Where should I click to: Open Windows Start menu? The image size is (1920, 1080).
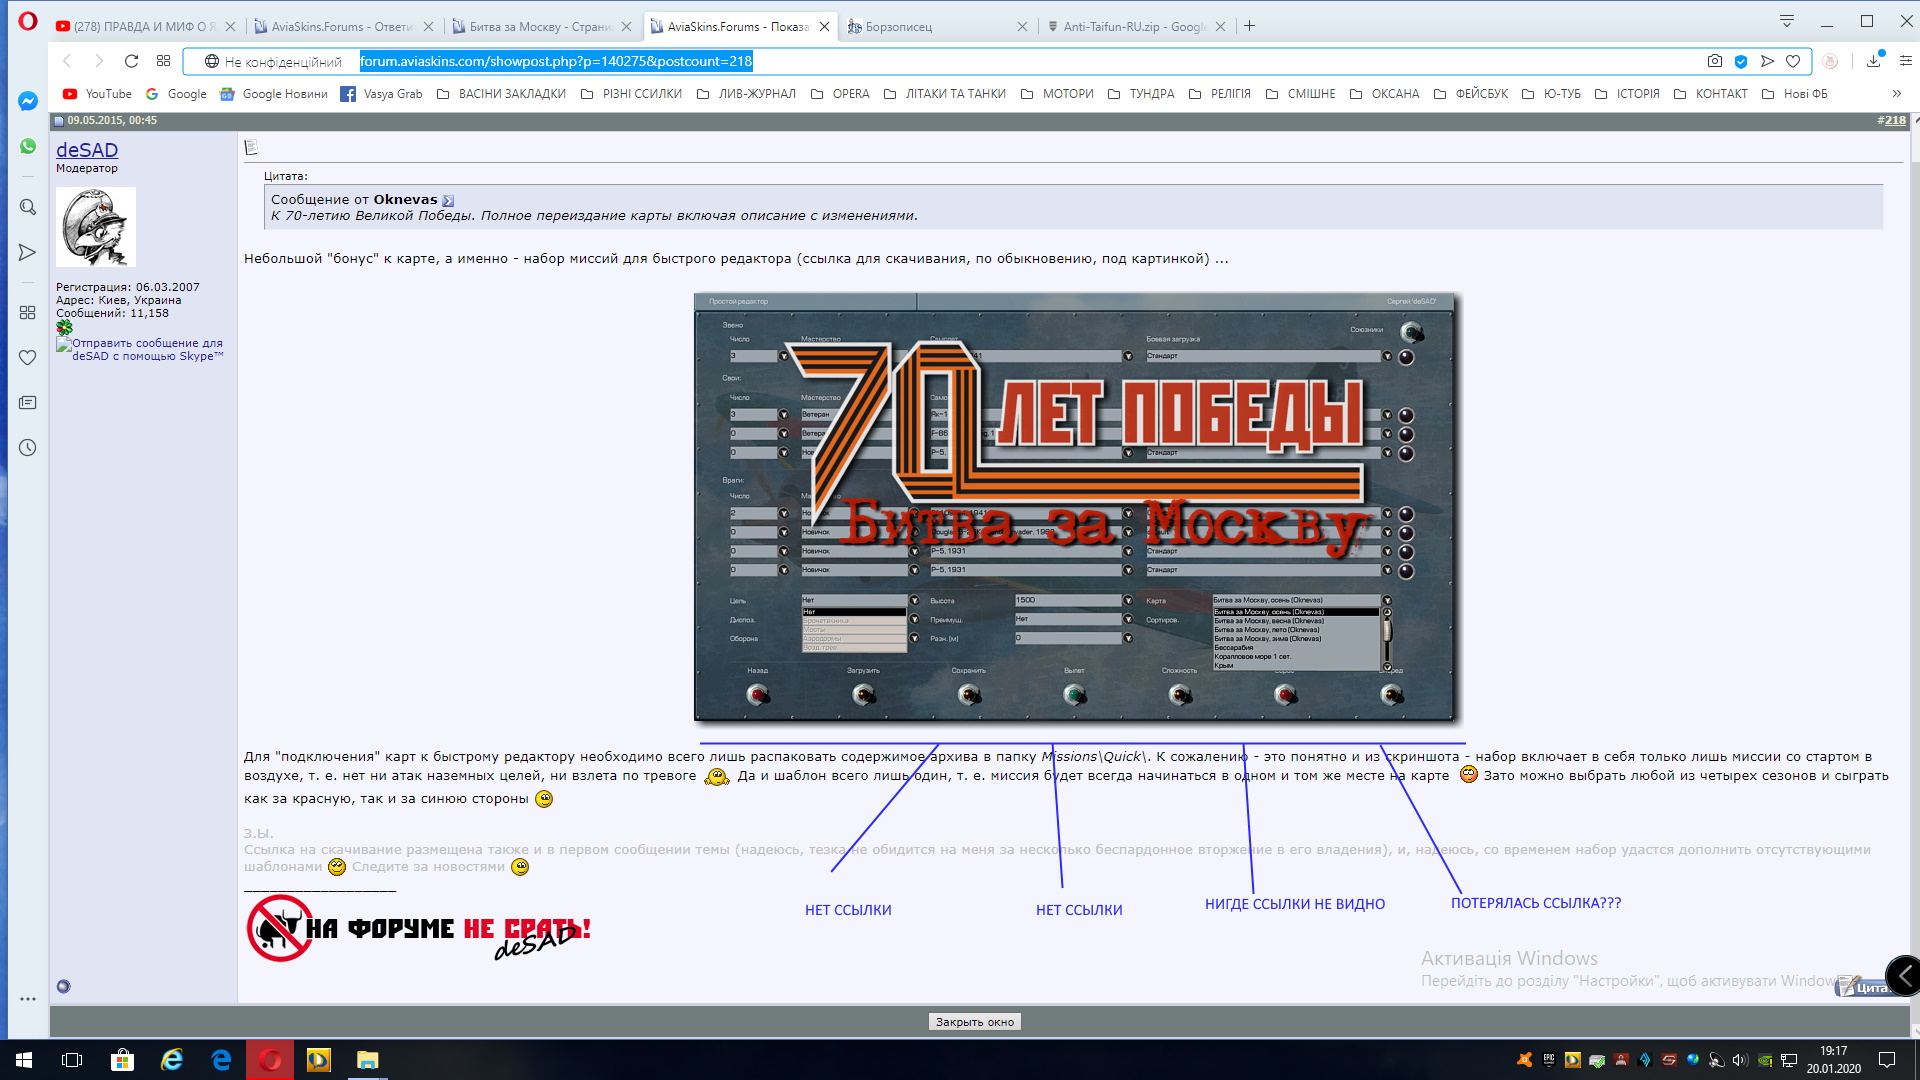tap(24, 1059)
